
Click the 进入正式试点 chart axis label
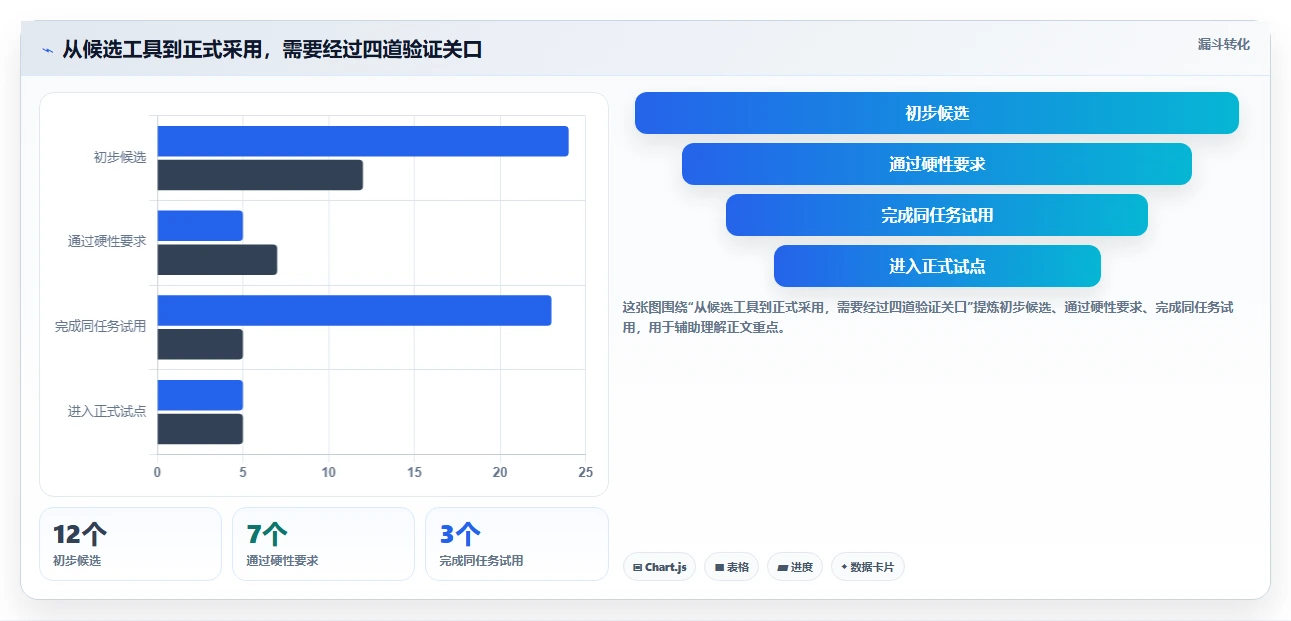click(x=107, y=411)
